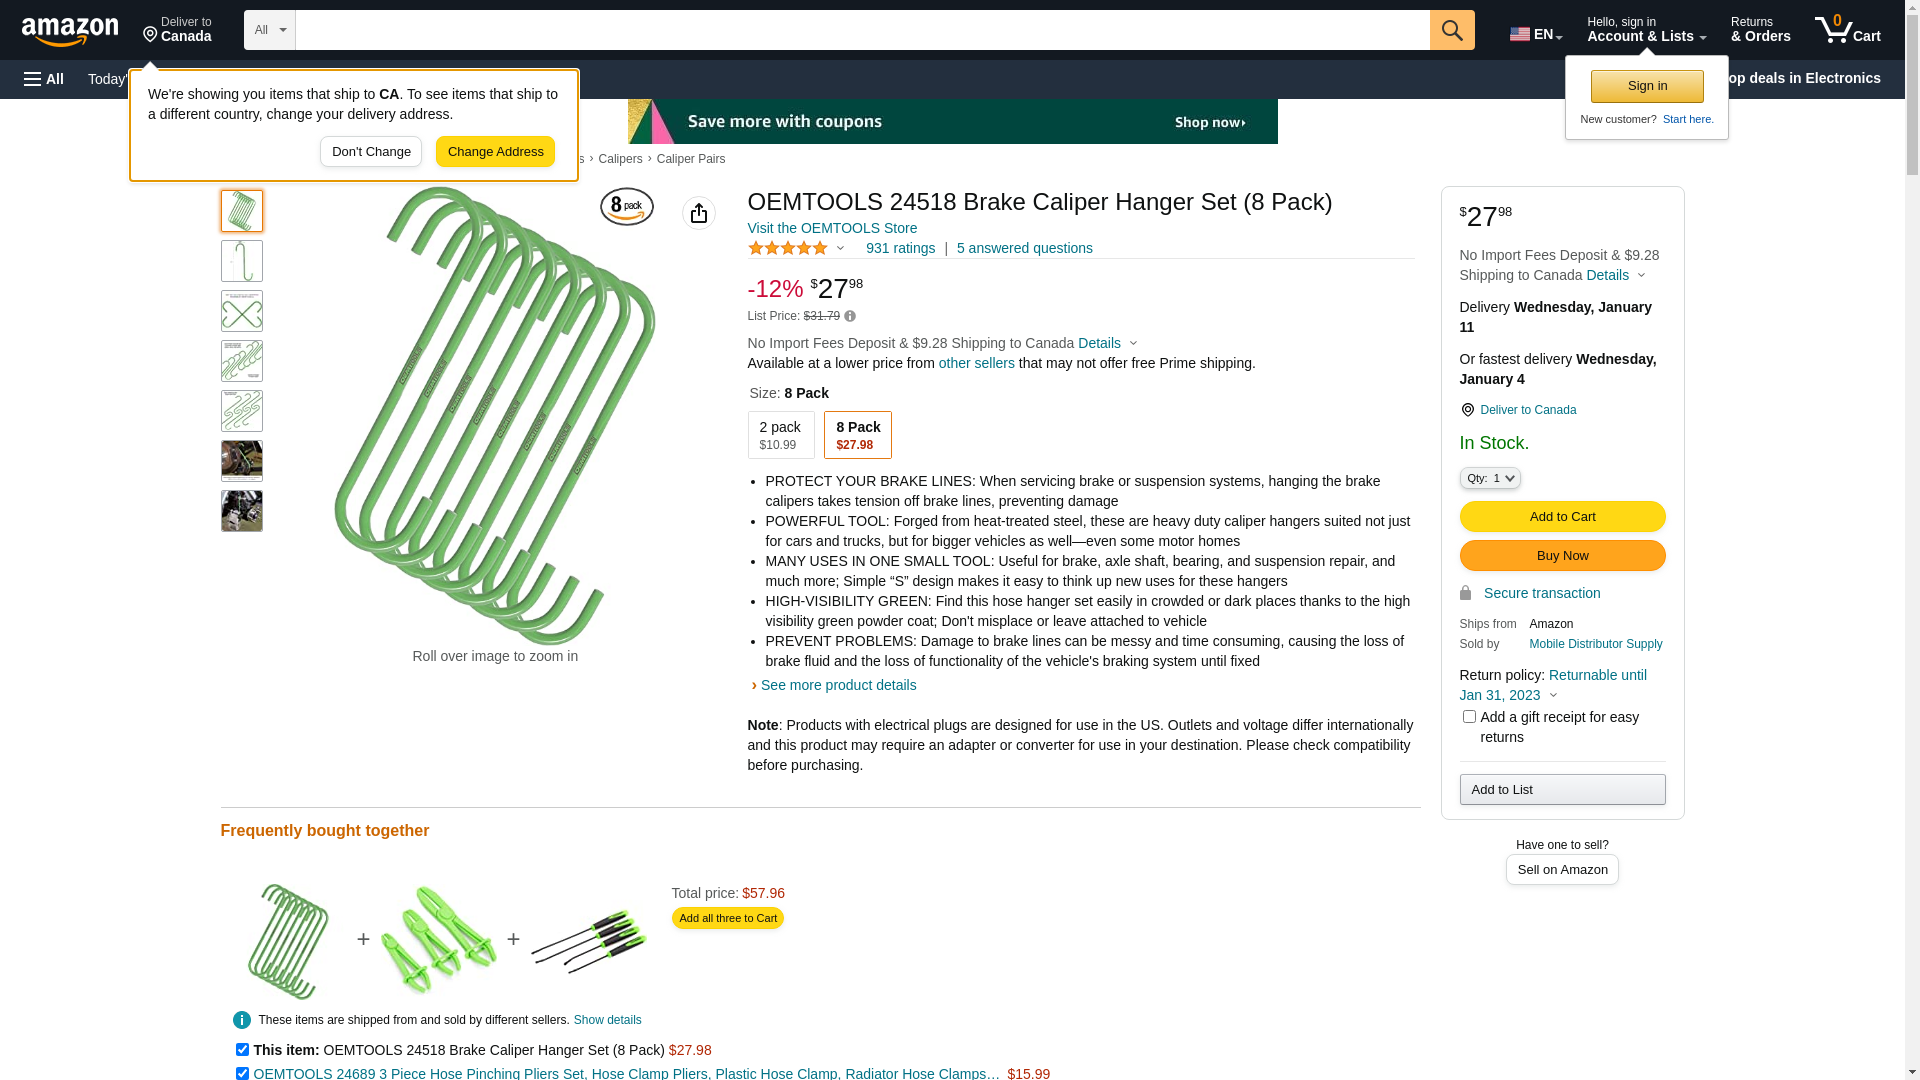Image resolution: width=1920 pixels, height=1080 pixels.
Task: Open the All hamburger menu
Action: pos(44,79)
